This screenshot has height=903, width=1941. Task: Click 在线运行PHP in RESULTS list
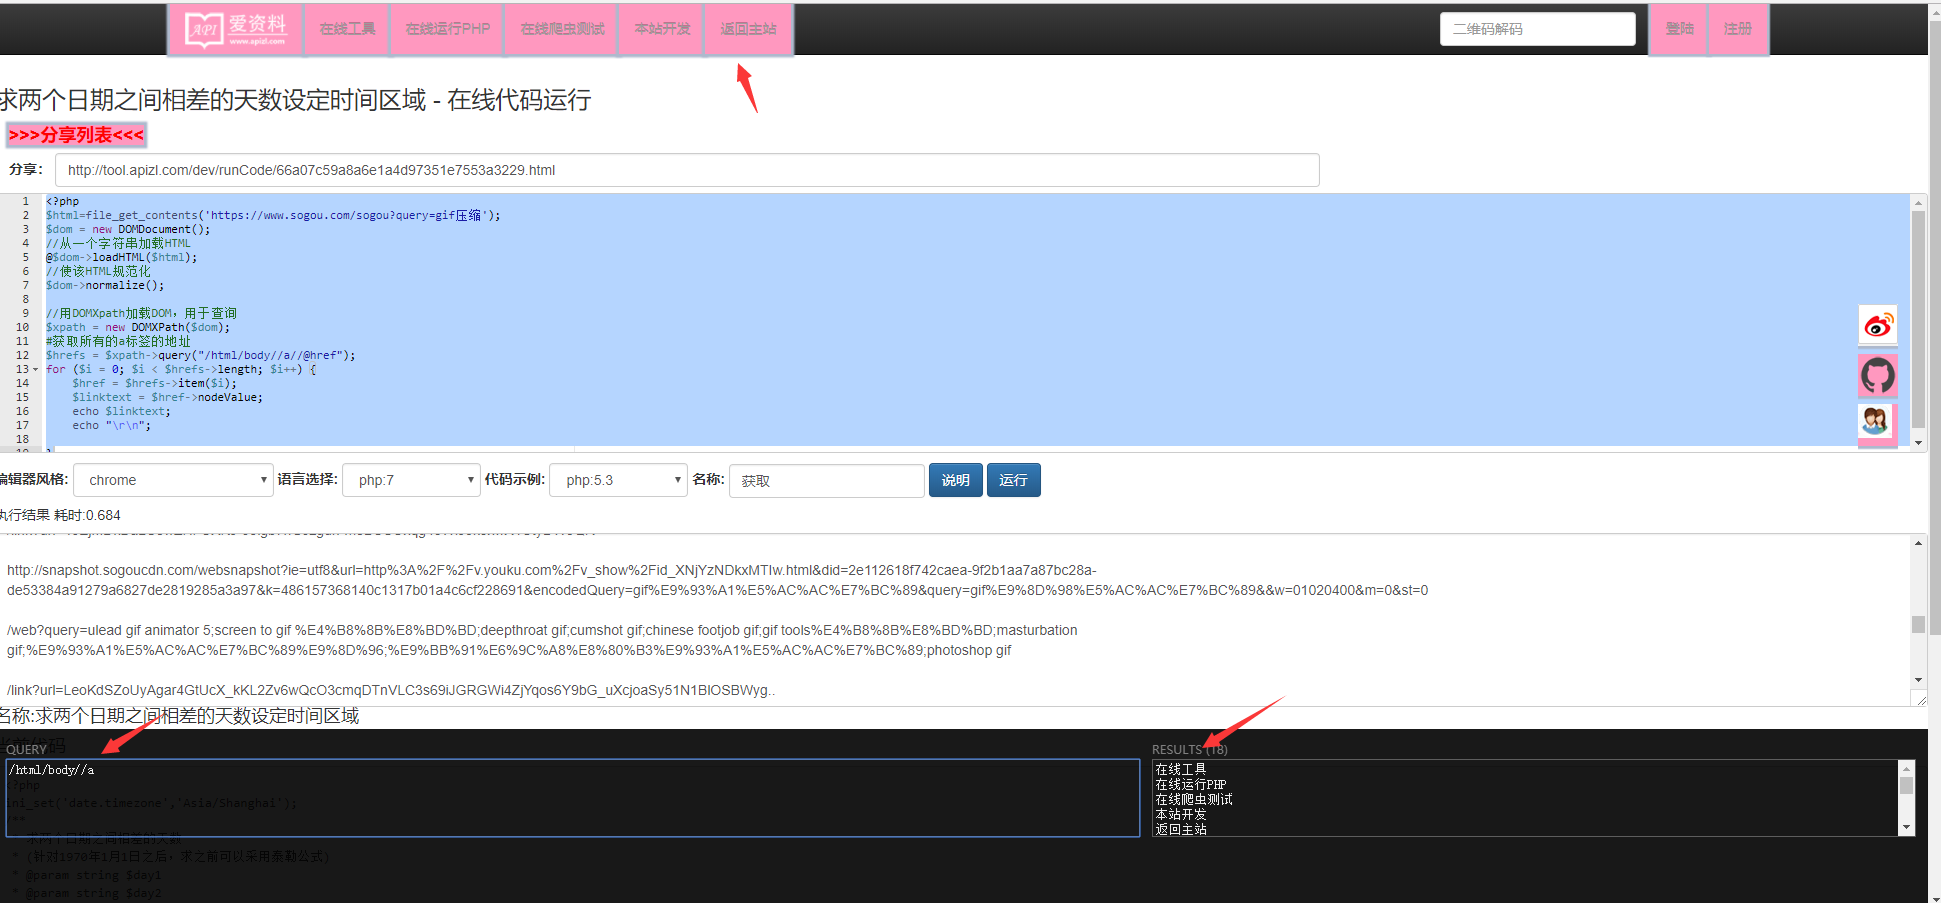click(x=1191, y=784)
